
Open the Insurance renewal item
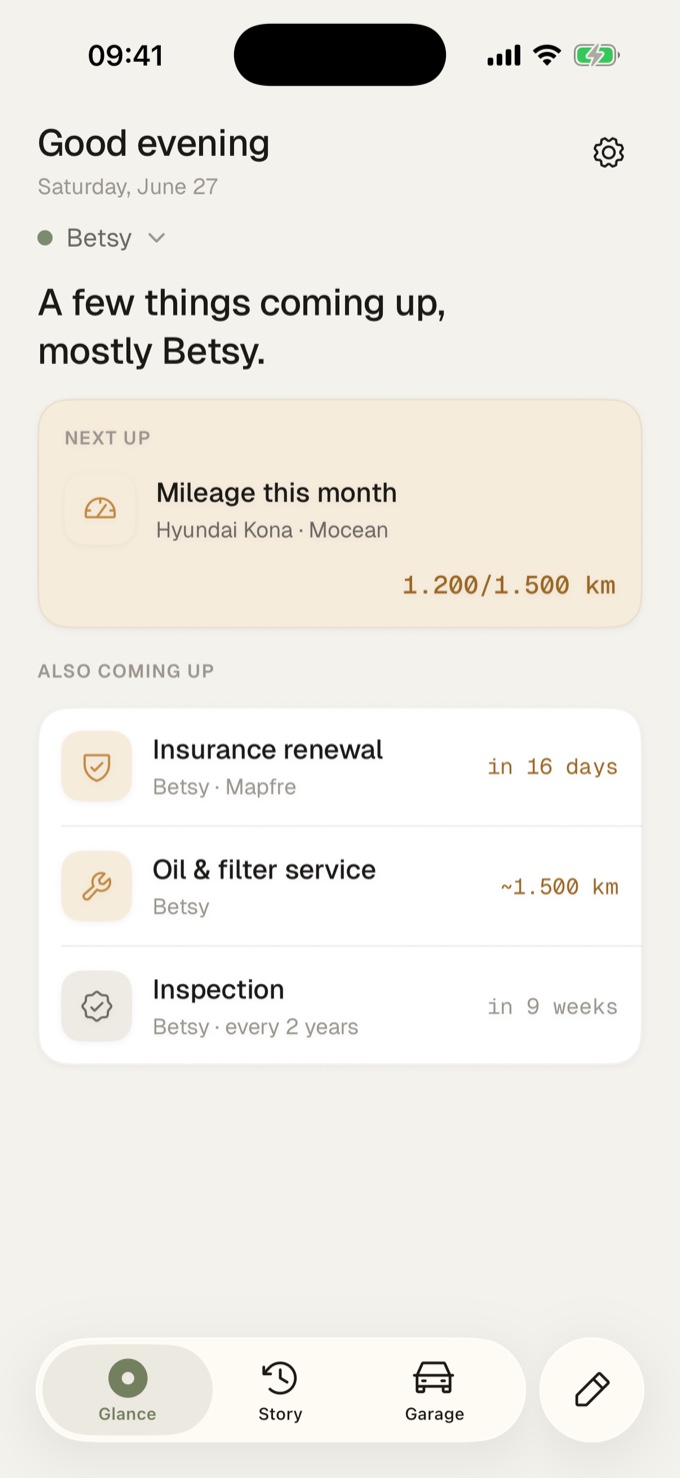[340, 767]
